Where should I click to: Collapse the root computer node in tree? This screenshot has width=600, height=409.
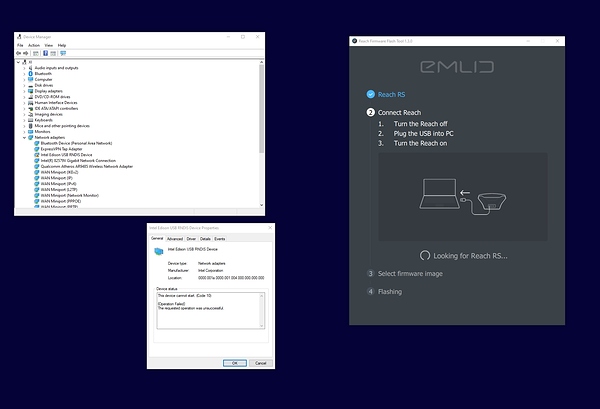click(18, 62)
